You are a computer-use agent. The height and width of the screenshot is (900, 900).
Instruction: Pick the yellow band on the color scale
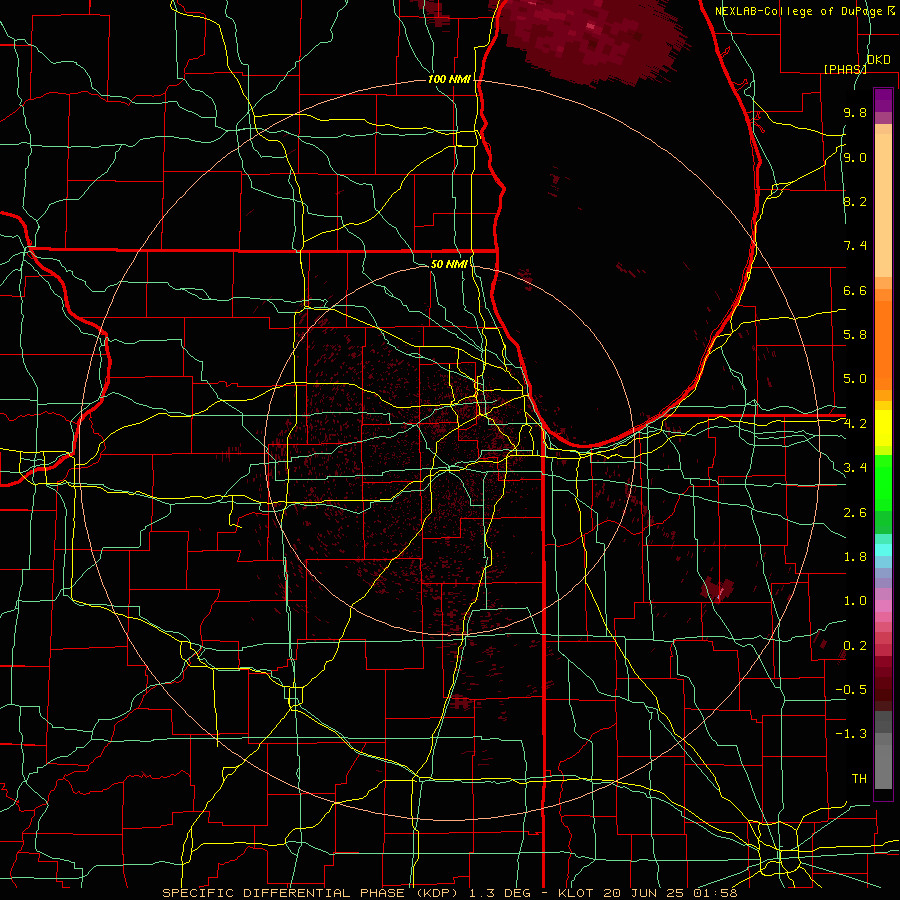[883, 428]
